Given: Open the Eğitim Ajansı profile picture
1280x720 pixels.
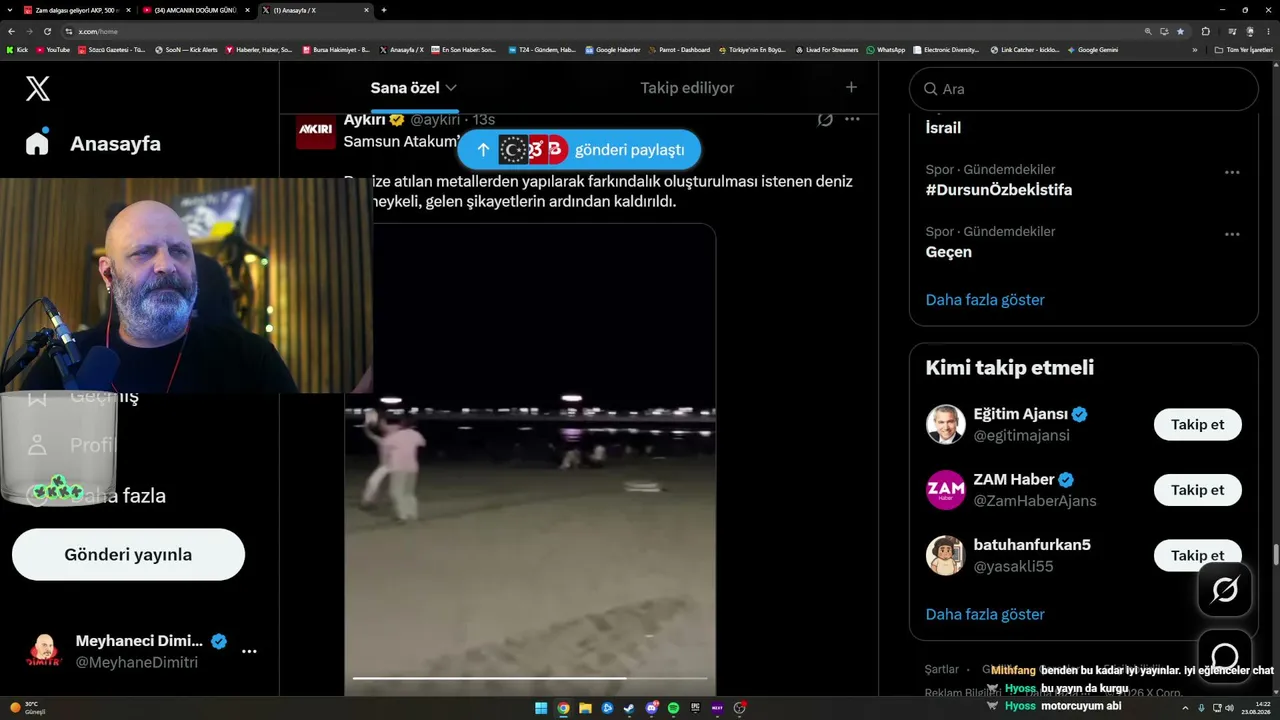Looking at the screenshot, I should 945,424.
